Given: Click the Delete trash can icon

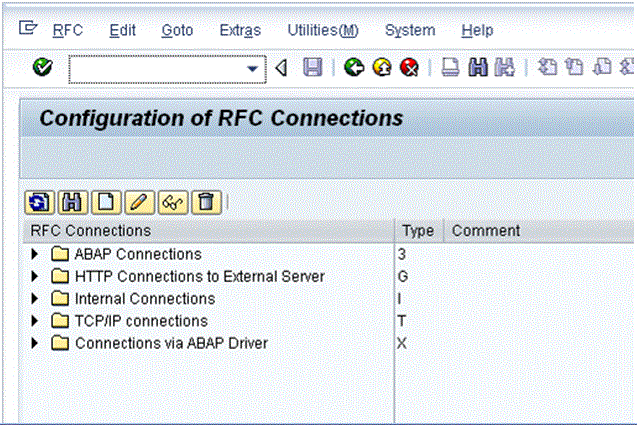Looking at the screenshot, I should tap(206, 202).
